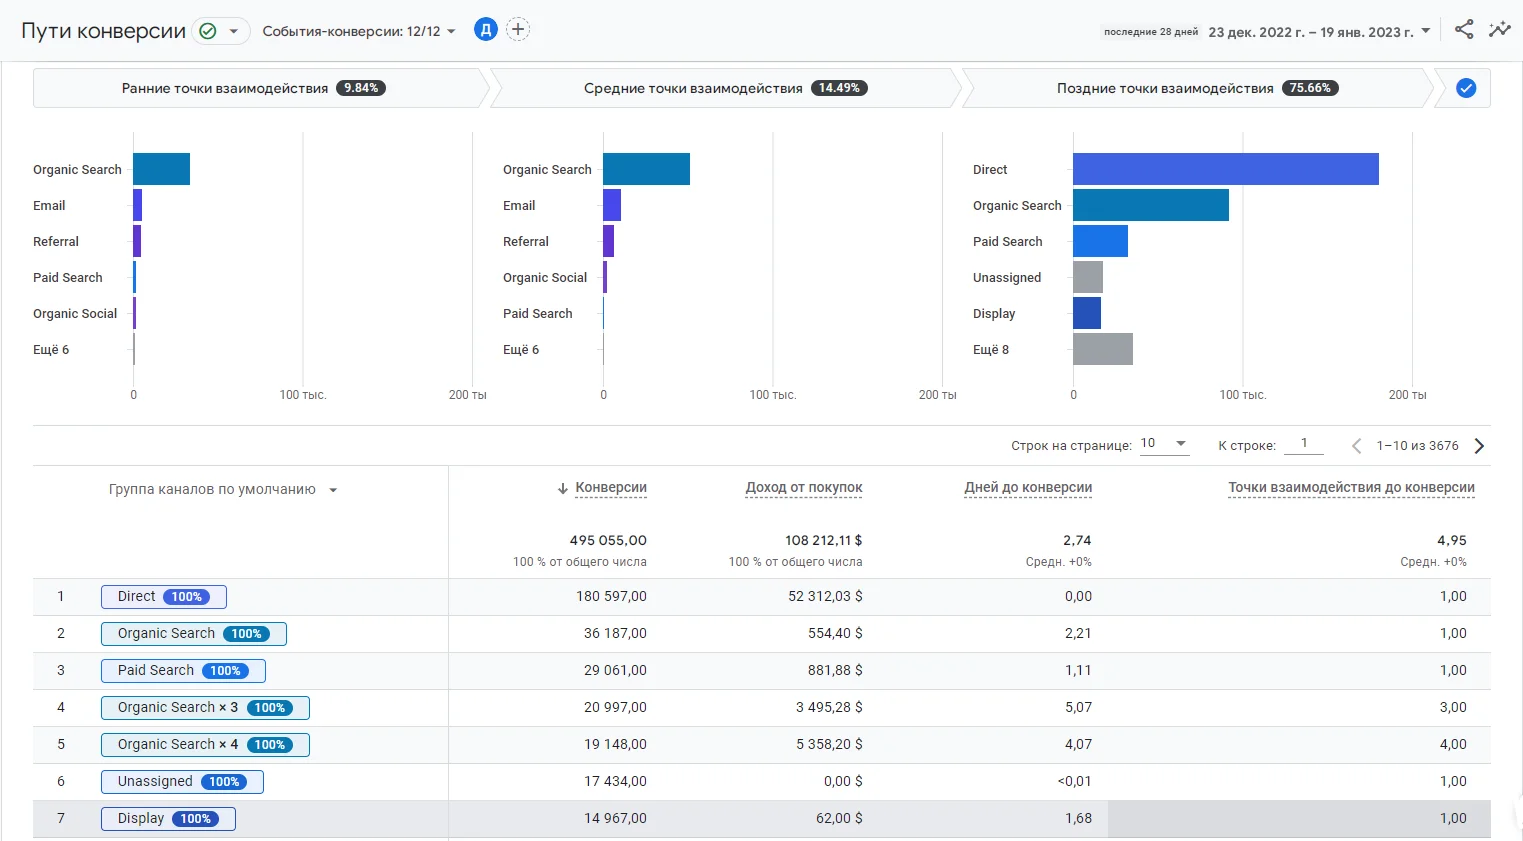
Task: Expand Группа каналов по умолчанию selector
Action: (223, 490)
